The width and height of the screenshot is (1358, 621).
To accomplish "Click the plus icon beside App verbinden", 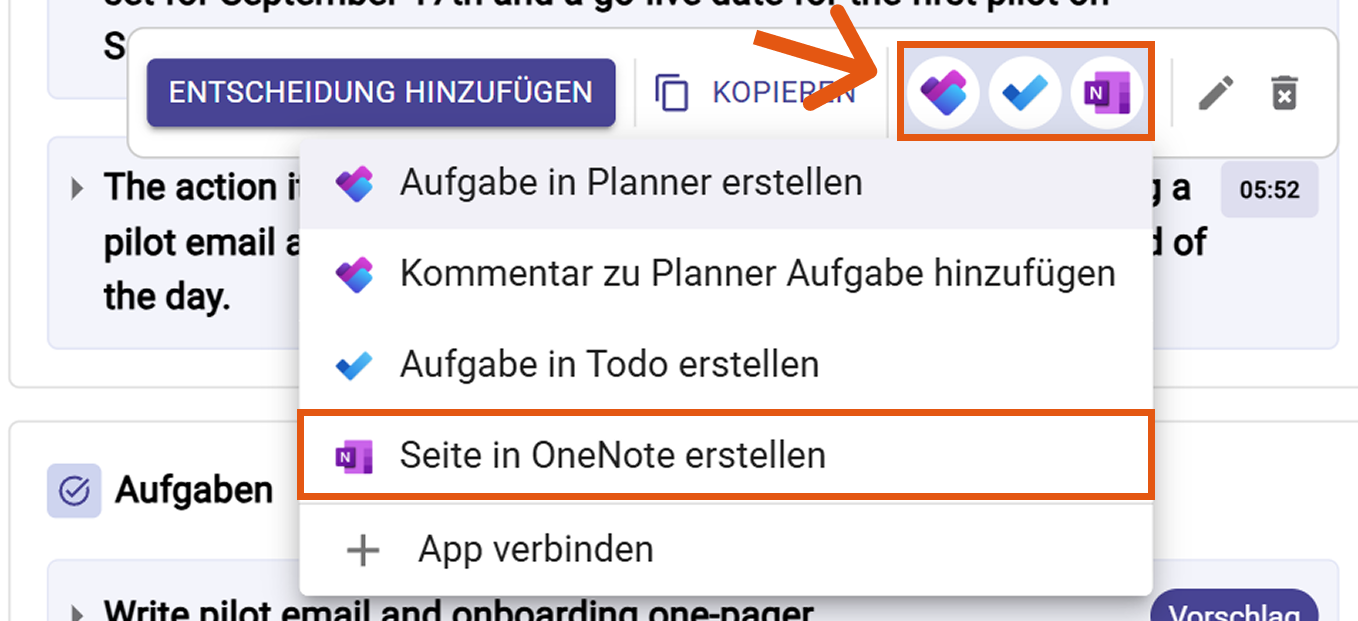I will [363, 549].
